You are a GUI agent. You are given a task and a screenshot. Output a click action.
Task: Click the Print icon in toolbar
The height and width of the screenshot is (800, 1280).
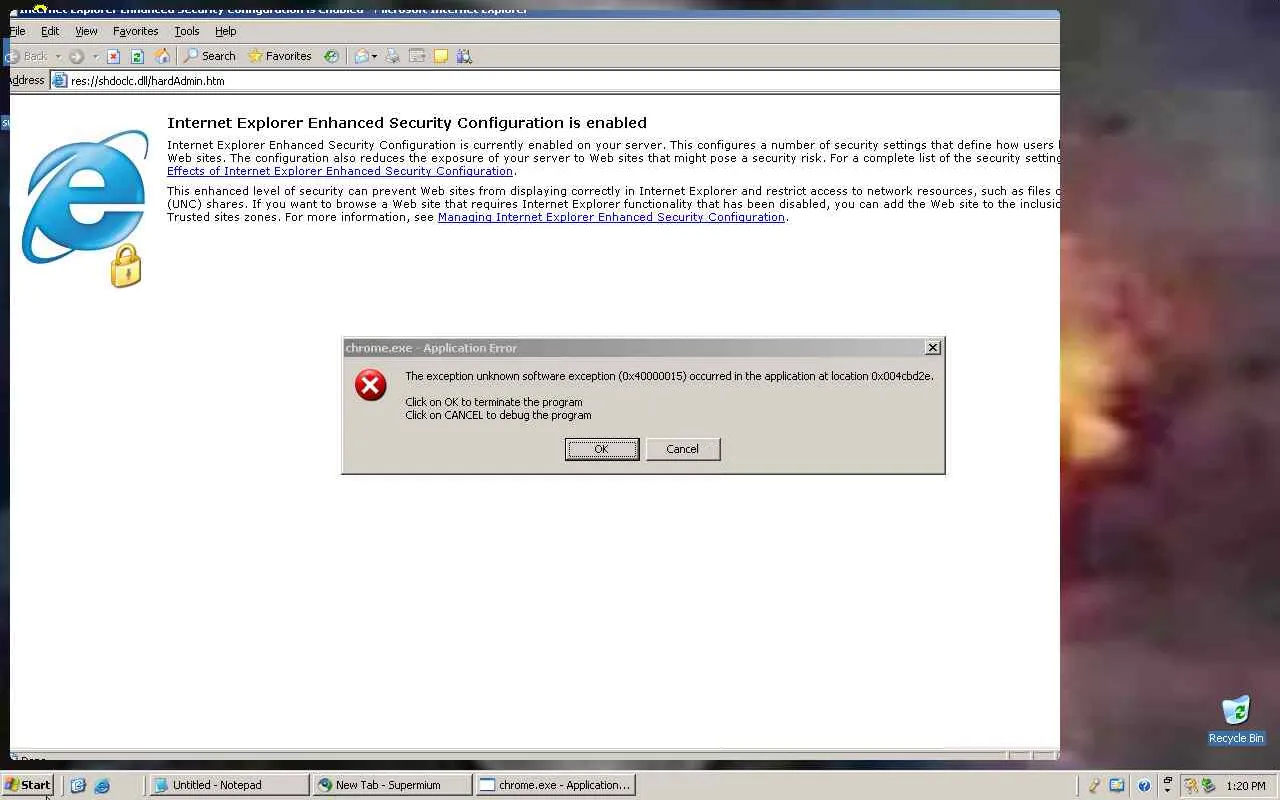pos(392,56)
